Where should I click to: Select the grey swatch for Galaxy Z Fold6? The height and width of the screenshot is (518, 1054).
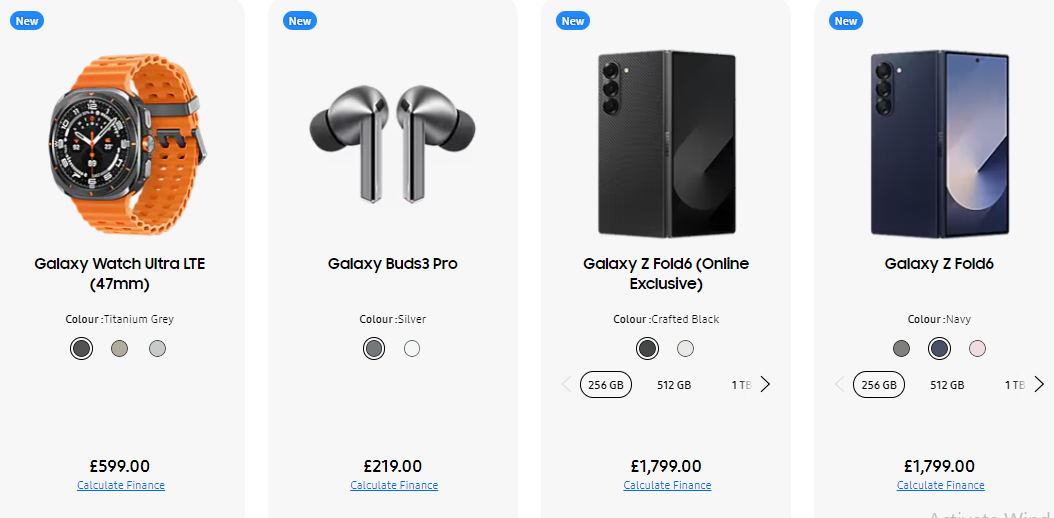[901, 348]
